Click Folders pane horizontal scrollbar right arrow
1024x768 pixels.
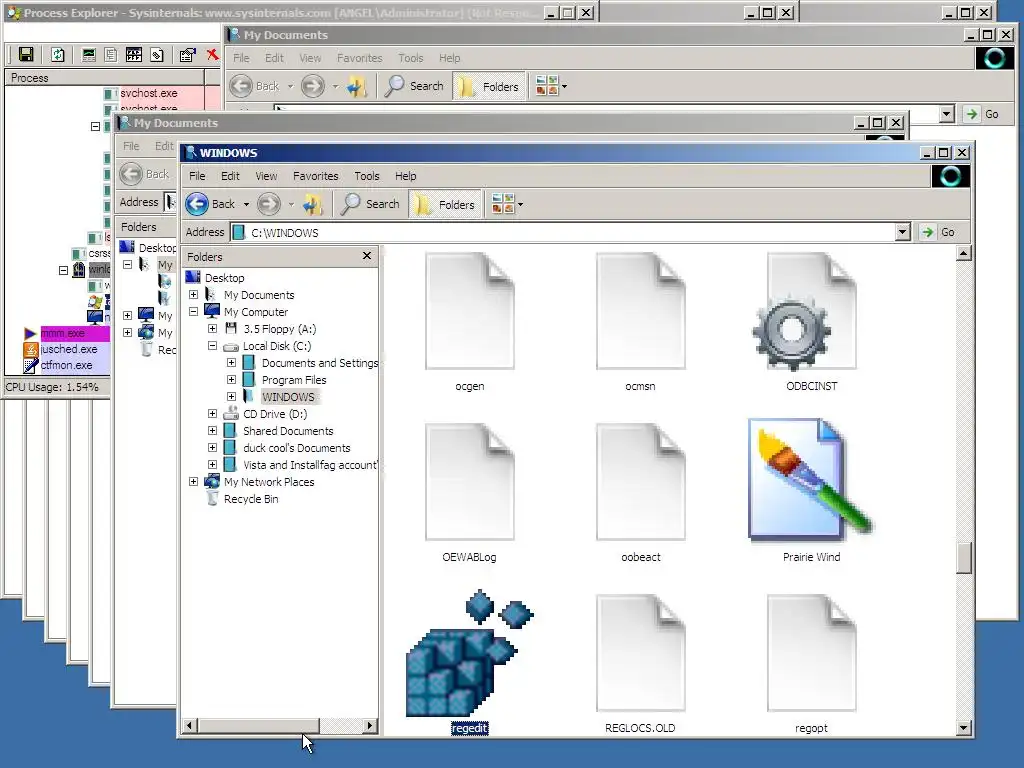[x=370, y=725]
